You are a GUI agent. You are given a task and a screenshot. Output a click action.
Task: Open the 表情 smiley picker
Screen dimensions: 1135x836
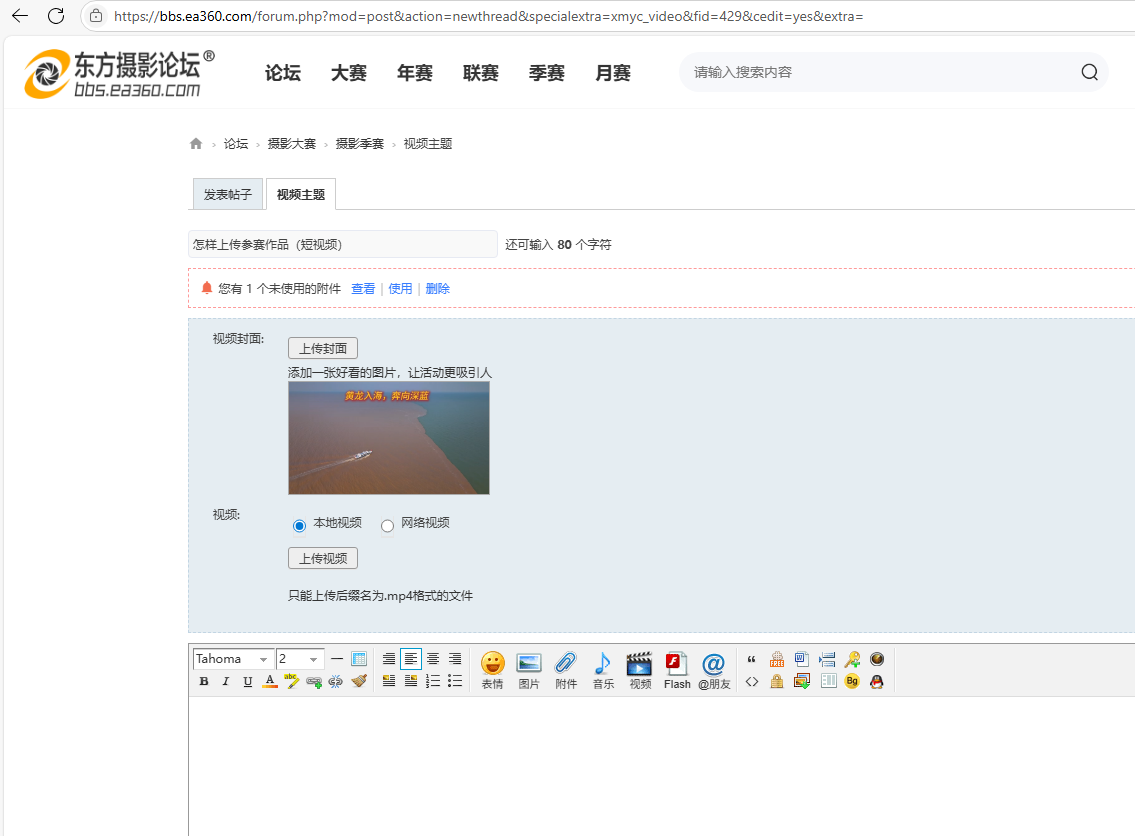point(492,670)
